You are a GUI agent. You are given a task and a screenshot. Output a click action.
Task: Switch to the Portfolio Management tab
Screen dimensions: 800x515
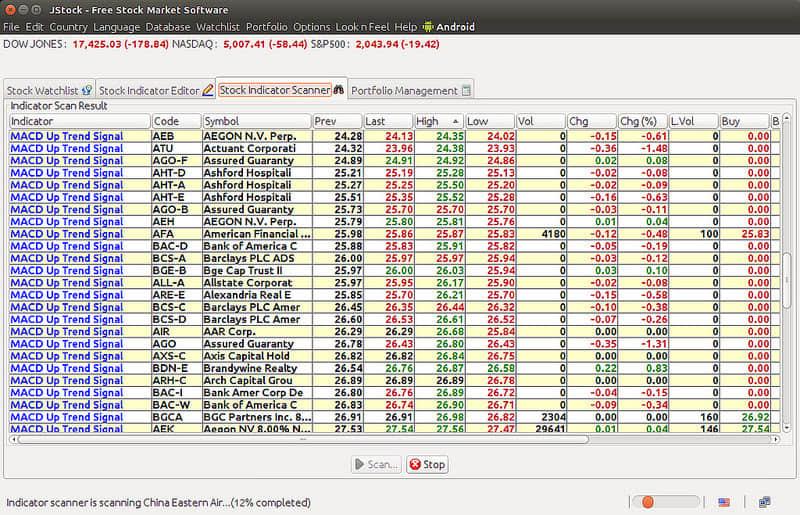404,90
